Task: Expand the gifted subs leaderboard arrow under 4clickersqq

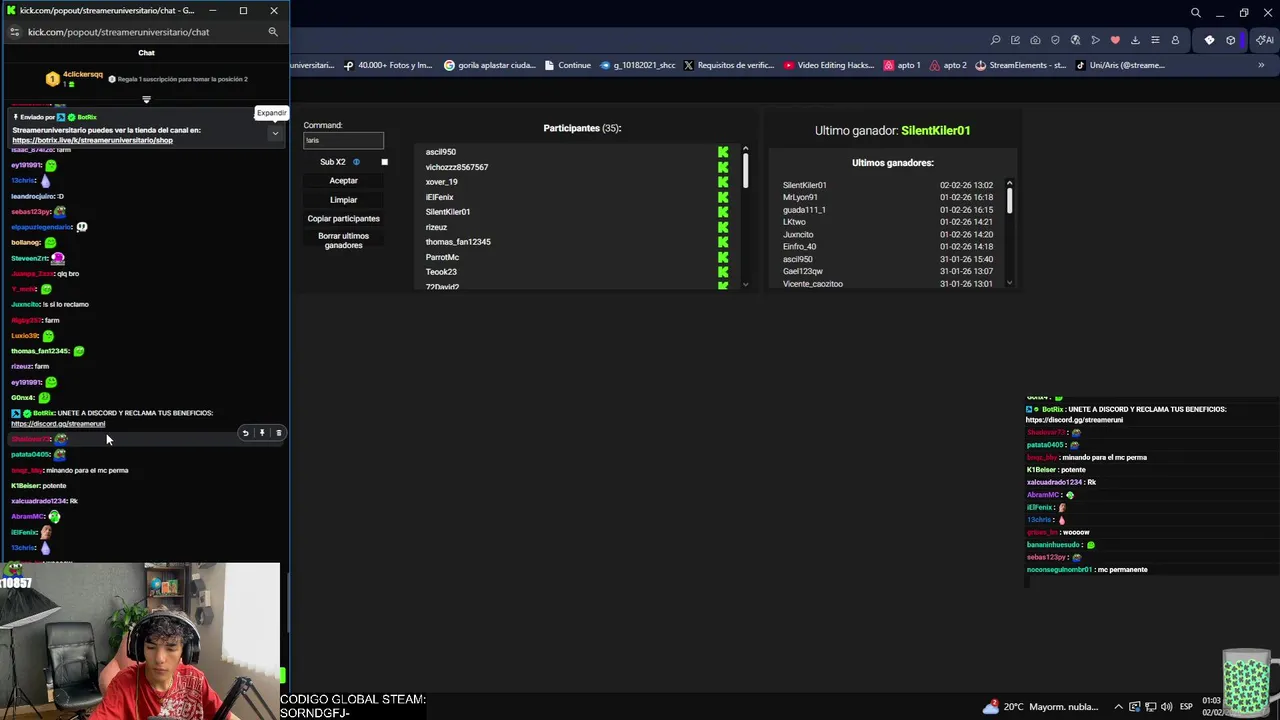Action: (x=146, y=99)
